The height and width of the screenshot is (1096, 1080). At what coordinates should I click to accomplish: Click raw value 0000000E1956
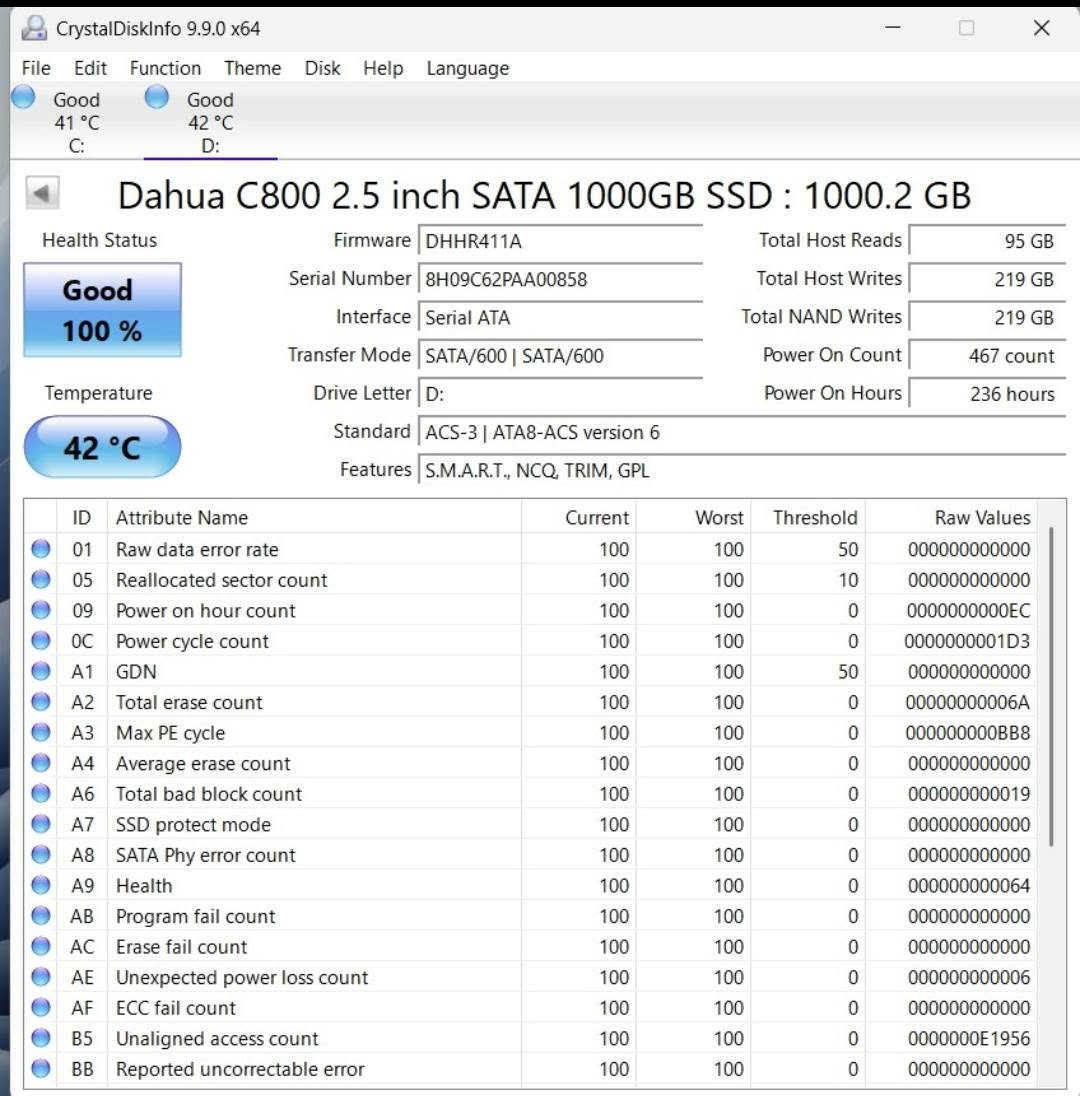click(969, 1039)
